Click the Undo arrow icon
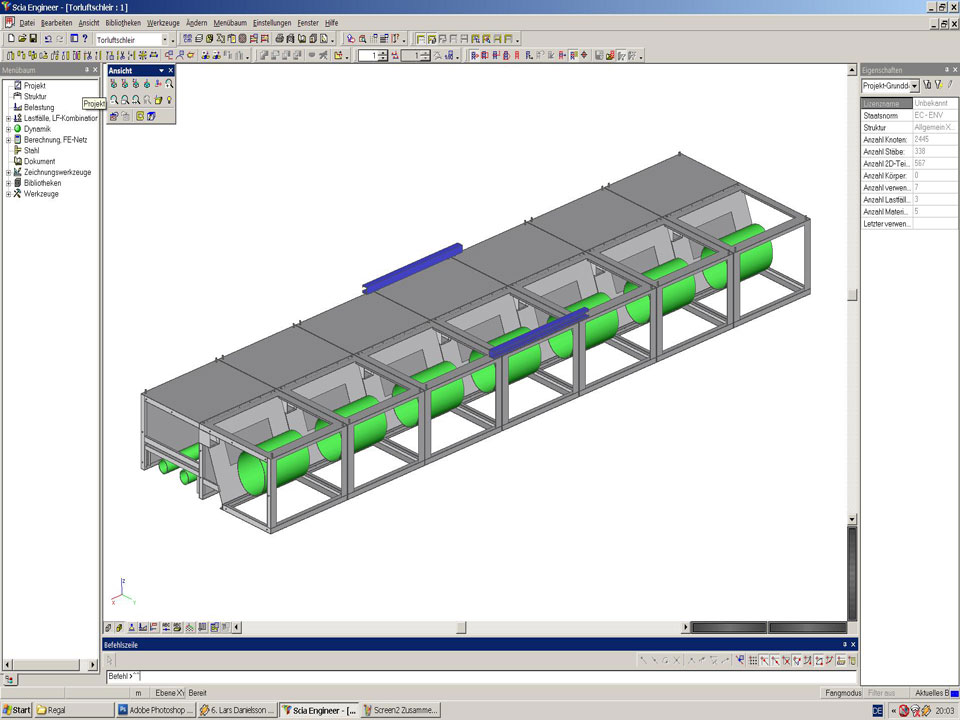The image size is (960, 720). point(47,39)
